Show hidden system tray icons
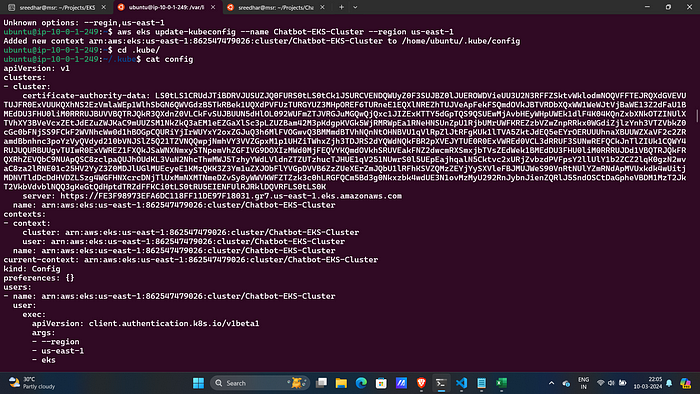This screenshot has height=394, width=700. tap(551, 383)
